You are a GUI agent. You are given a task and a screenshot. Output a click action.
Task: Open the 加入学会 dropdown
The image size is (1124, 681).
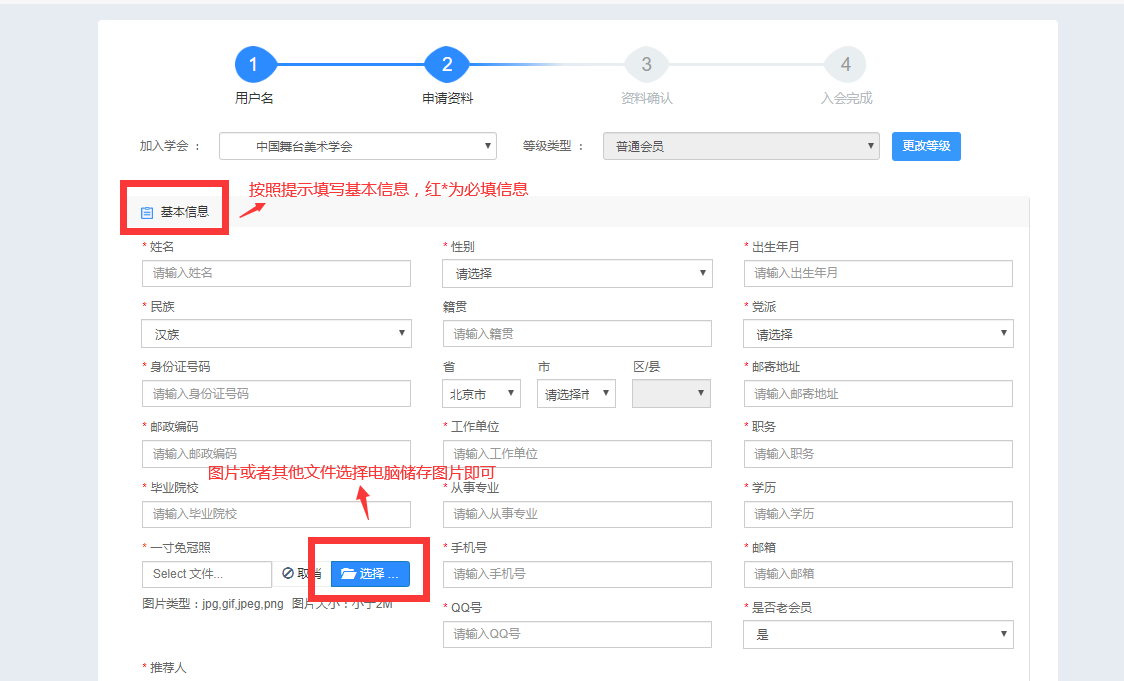pyautogui.click(x=357, y=146)
